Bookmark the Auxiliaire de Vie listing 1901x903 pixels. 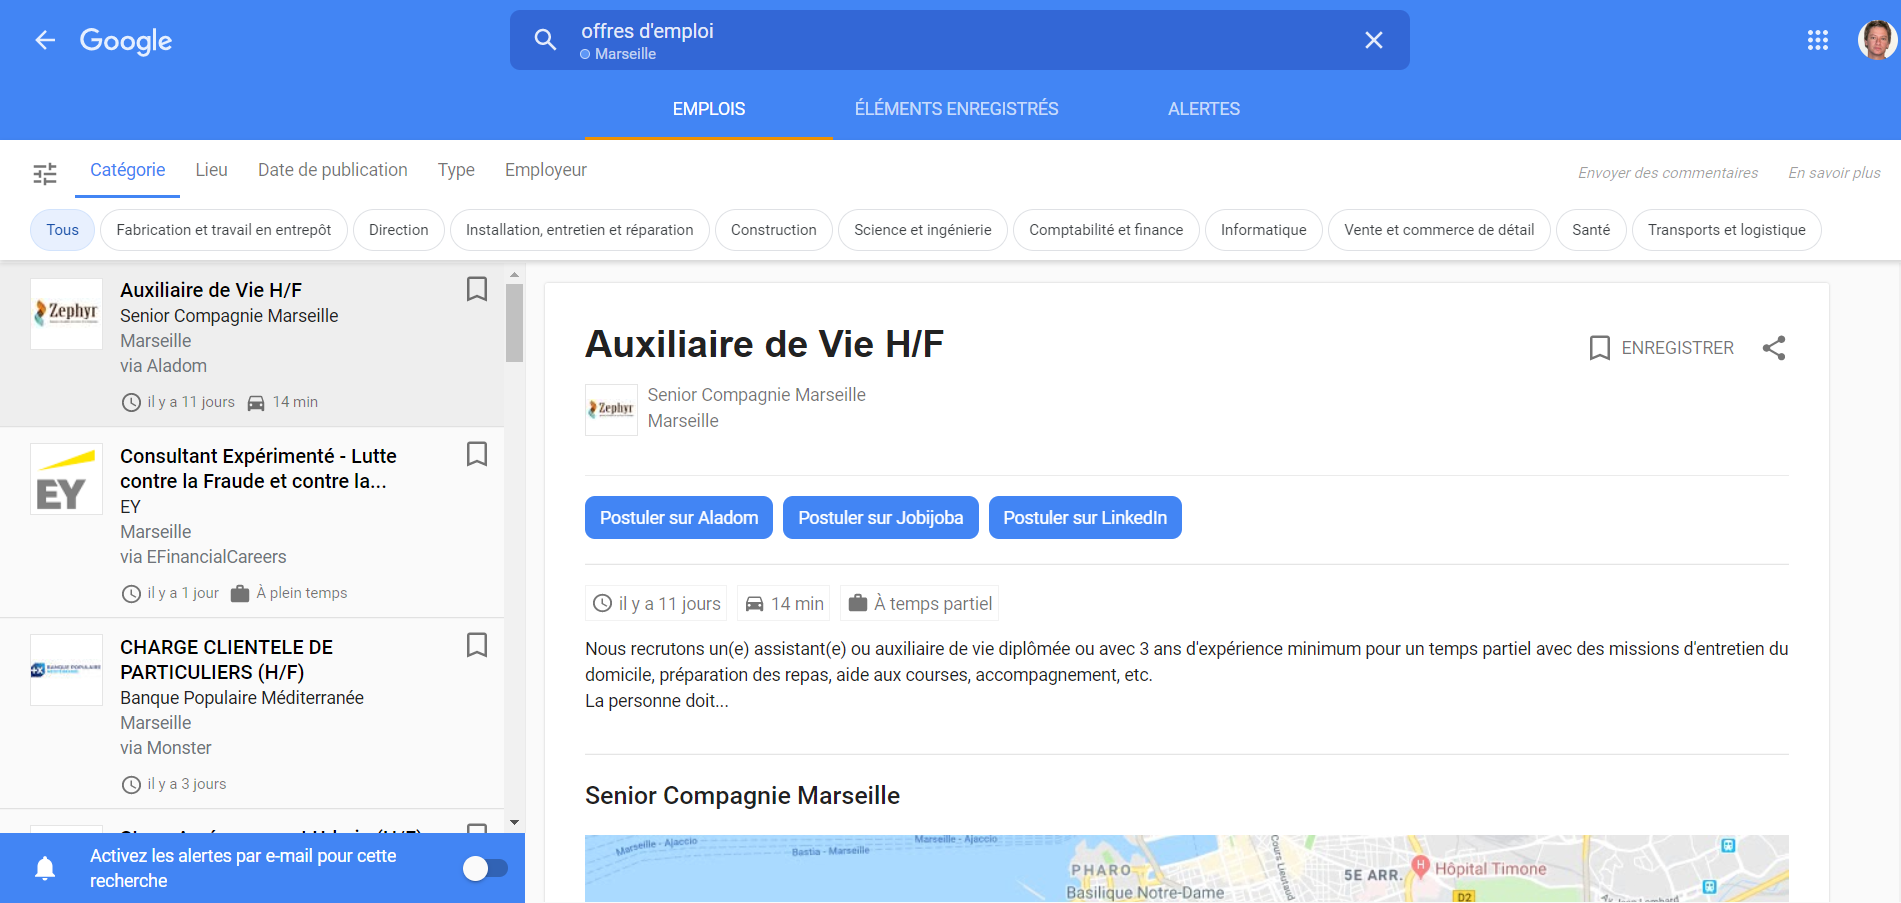[x=477, y=289]
